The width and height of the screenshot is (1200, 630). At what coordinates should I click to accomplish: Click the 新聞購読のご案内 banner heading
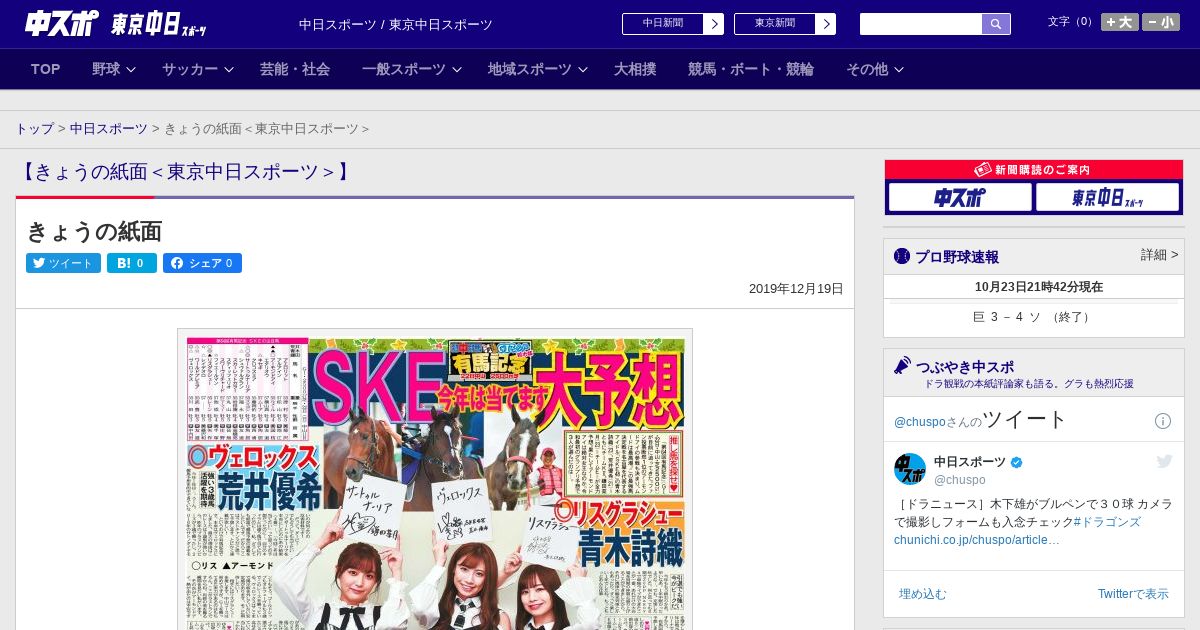tap(1034, 170)
